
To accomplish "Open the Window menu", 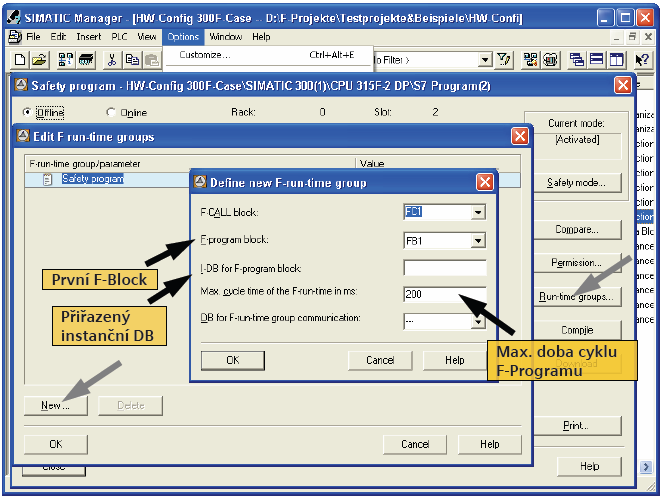I will click(225, 37).
